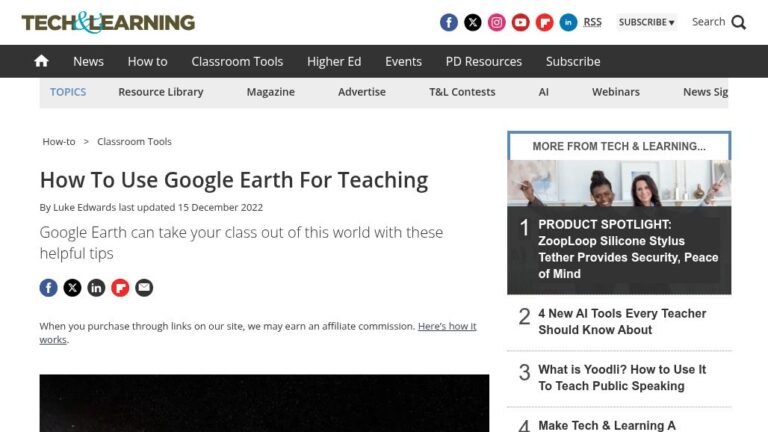
Task: Share the article on Facebook below the subtitle
Action: pos(48,288)
